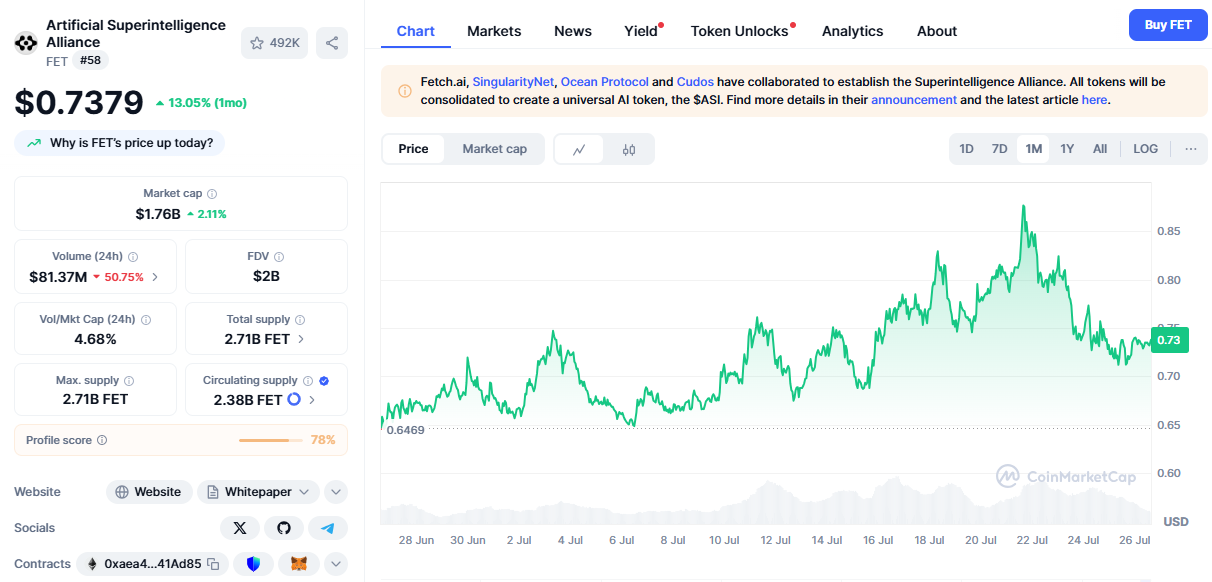The image size is (1212, 582).
Task: Open the Analytics tab
Action: [x=853, y=31]
